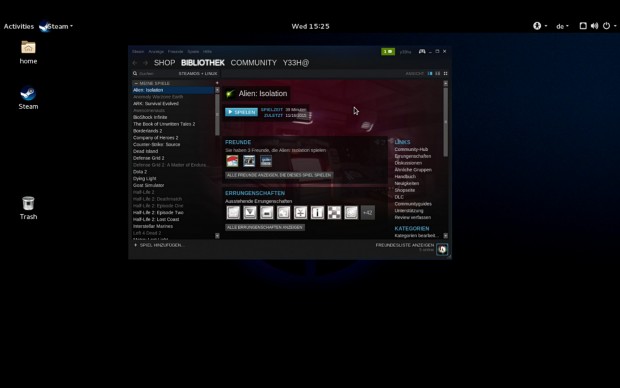This screenshot has height=388, width=620.
Task: Open the Hilfe menu
Action: click(x=207, y=51)
